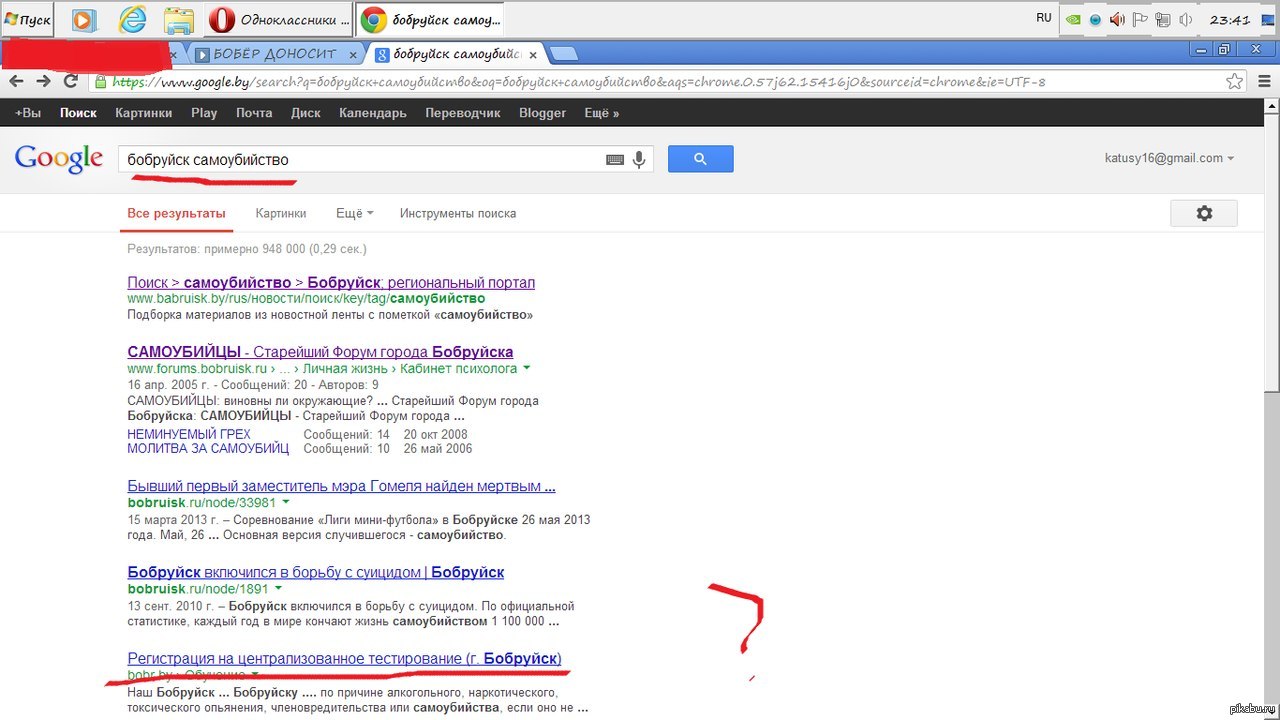1280x720 pixels.
Task: Close the БОБЁР ДОНОСИТ tab
Action: click(352, 55)
